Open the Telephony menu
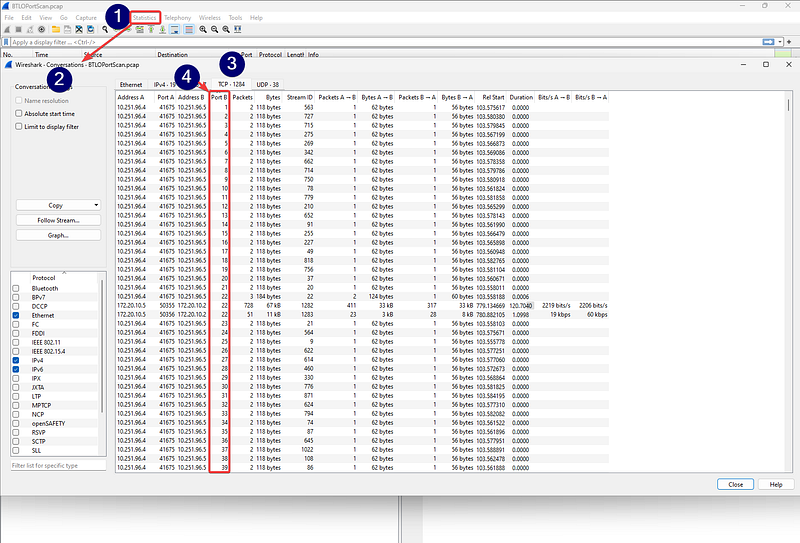 [177, 17]
